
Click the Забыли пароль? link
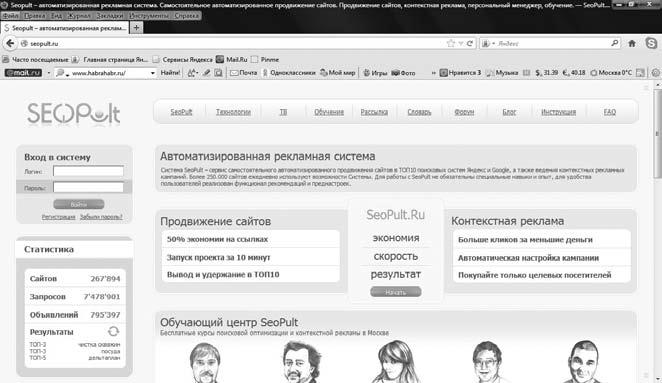[101, 217]
